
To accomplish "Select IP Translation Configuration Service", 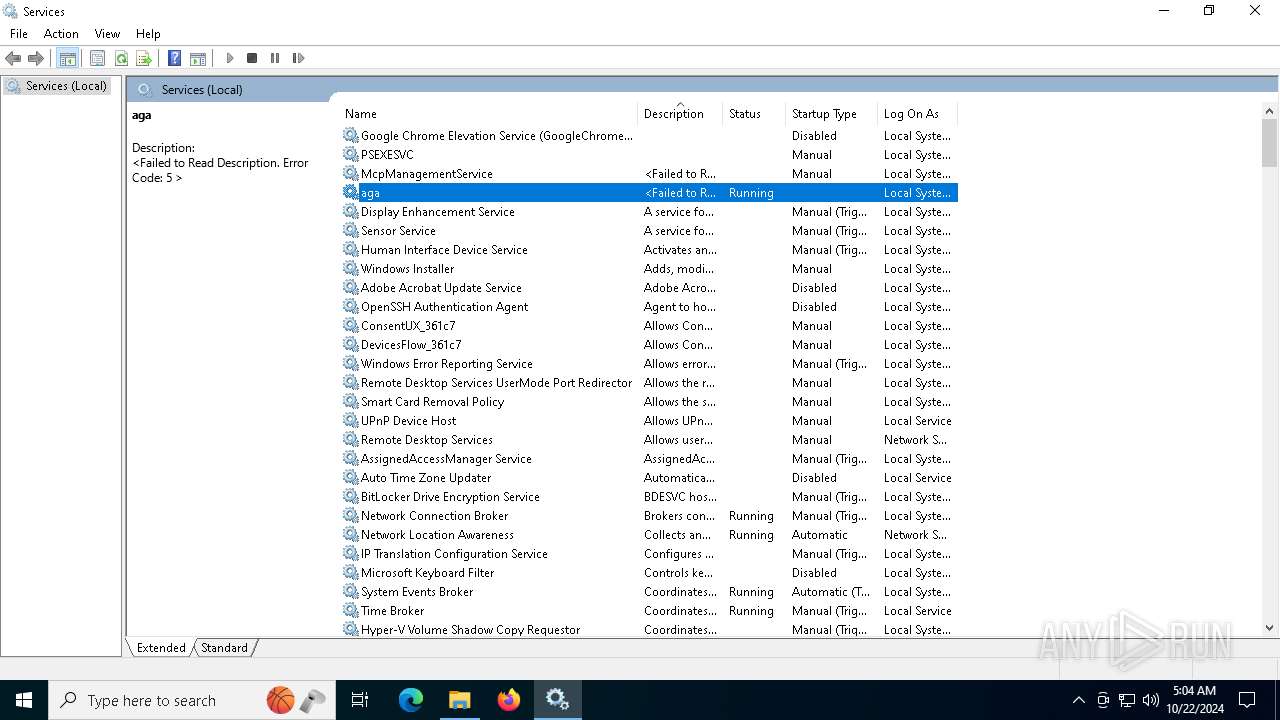I will click(x=649, y=554).
